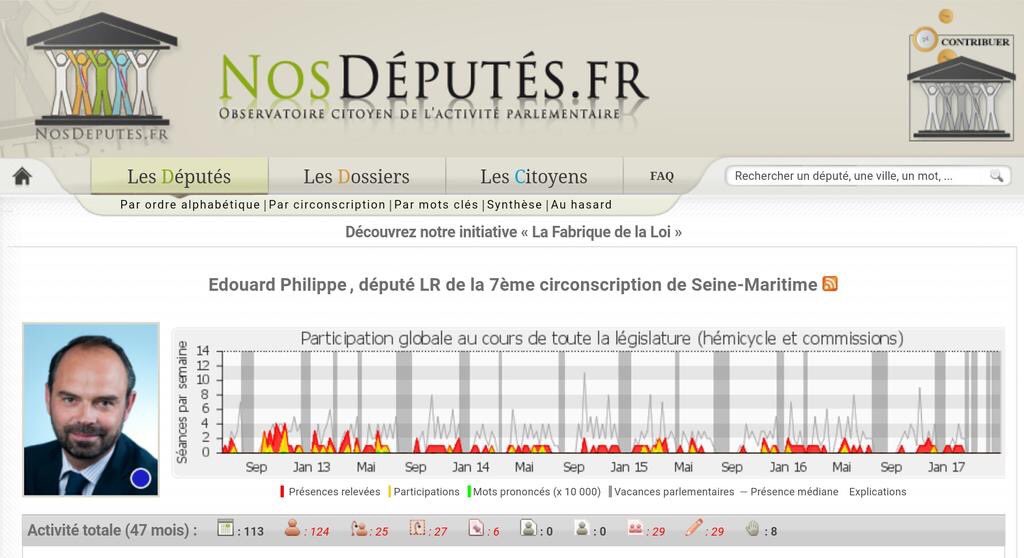Click the chart title Participation globale
This screenshot has height=558, width=1024.
pos(602,338)
